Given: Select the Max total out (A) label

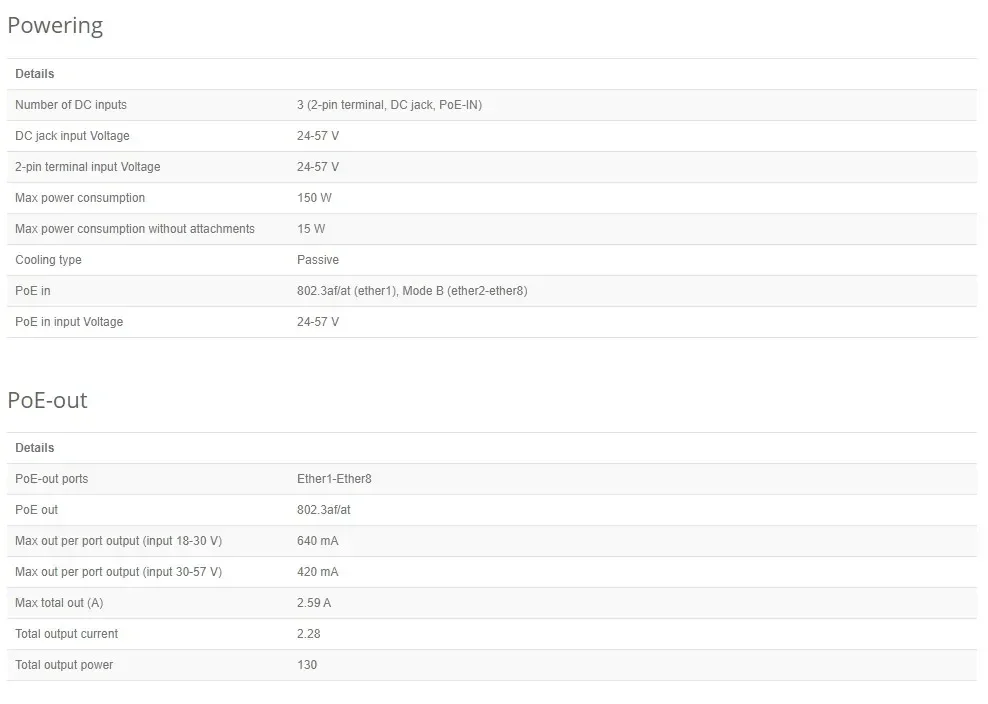Looking at the screenshot, I should click(59, 603).
